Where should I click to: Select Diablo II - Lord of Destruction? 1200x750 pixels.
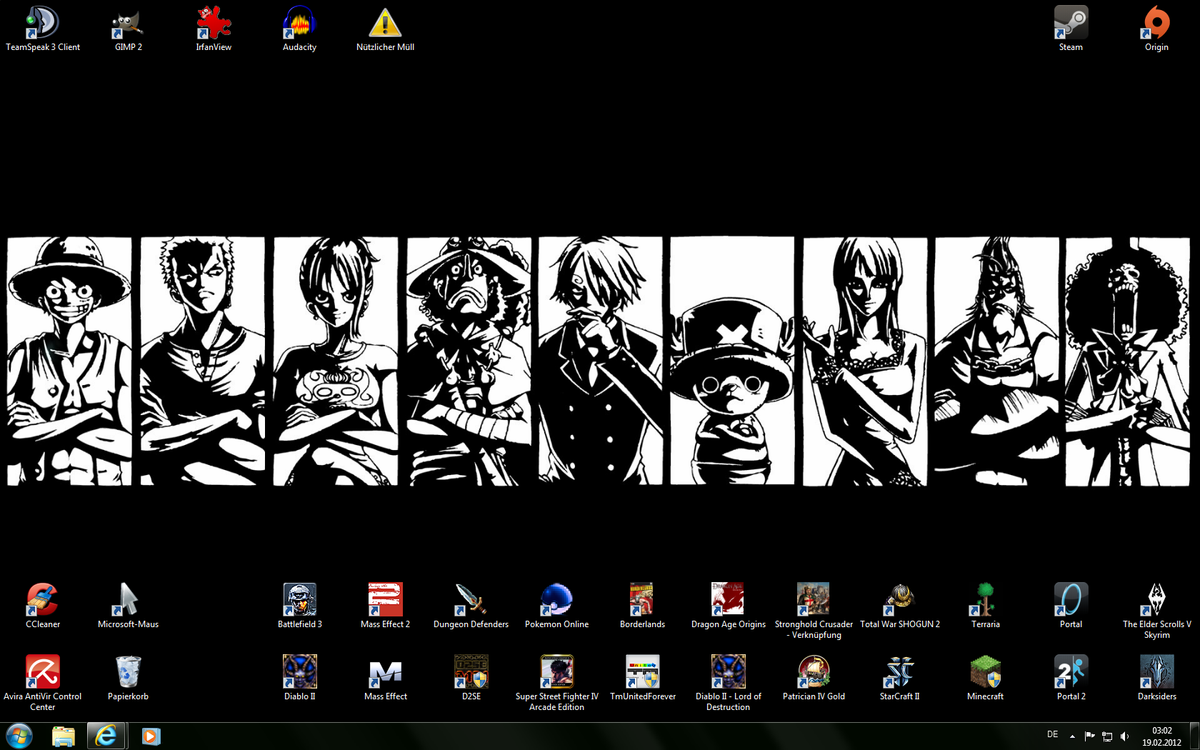(x=728, y=683)
